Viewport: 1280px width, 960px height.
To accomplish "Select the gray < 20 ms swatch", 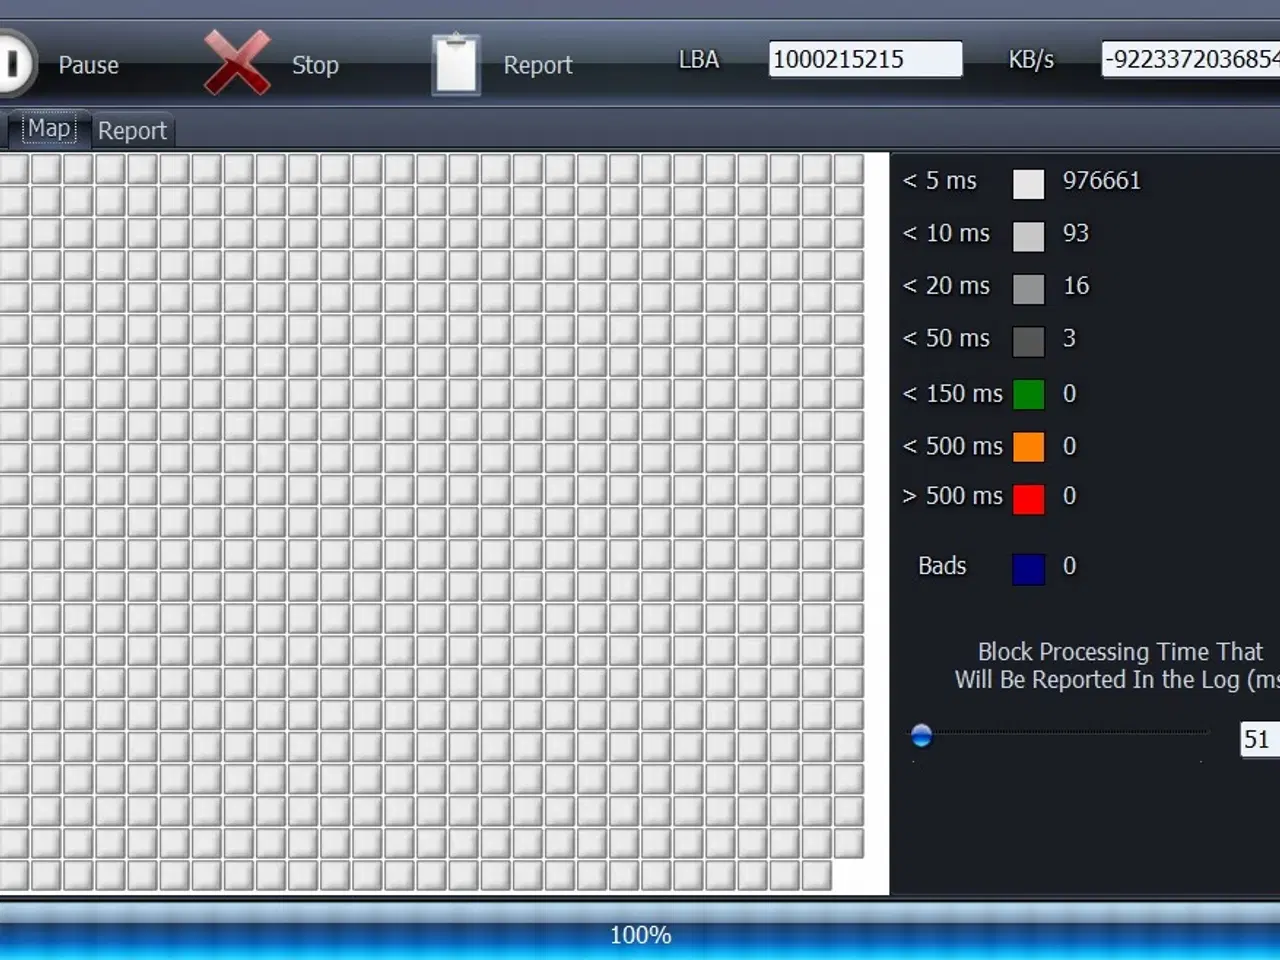I will pos(1028,289).
